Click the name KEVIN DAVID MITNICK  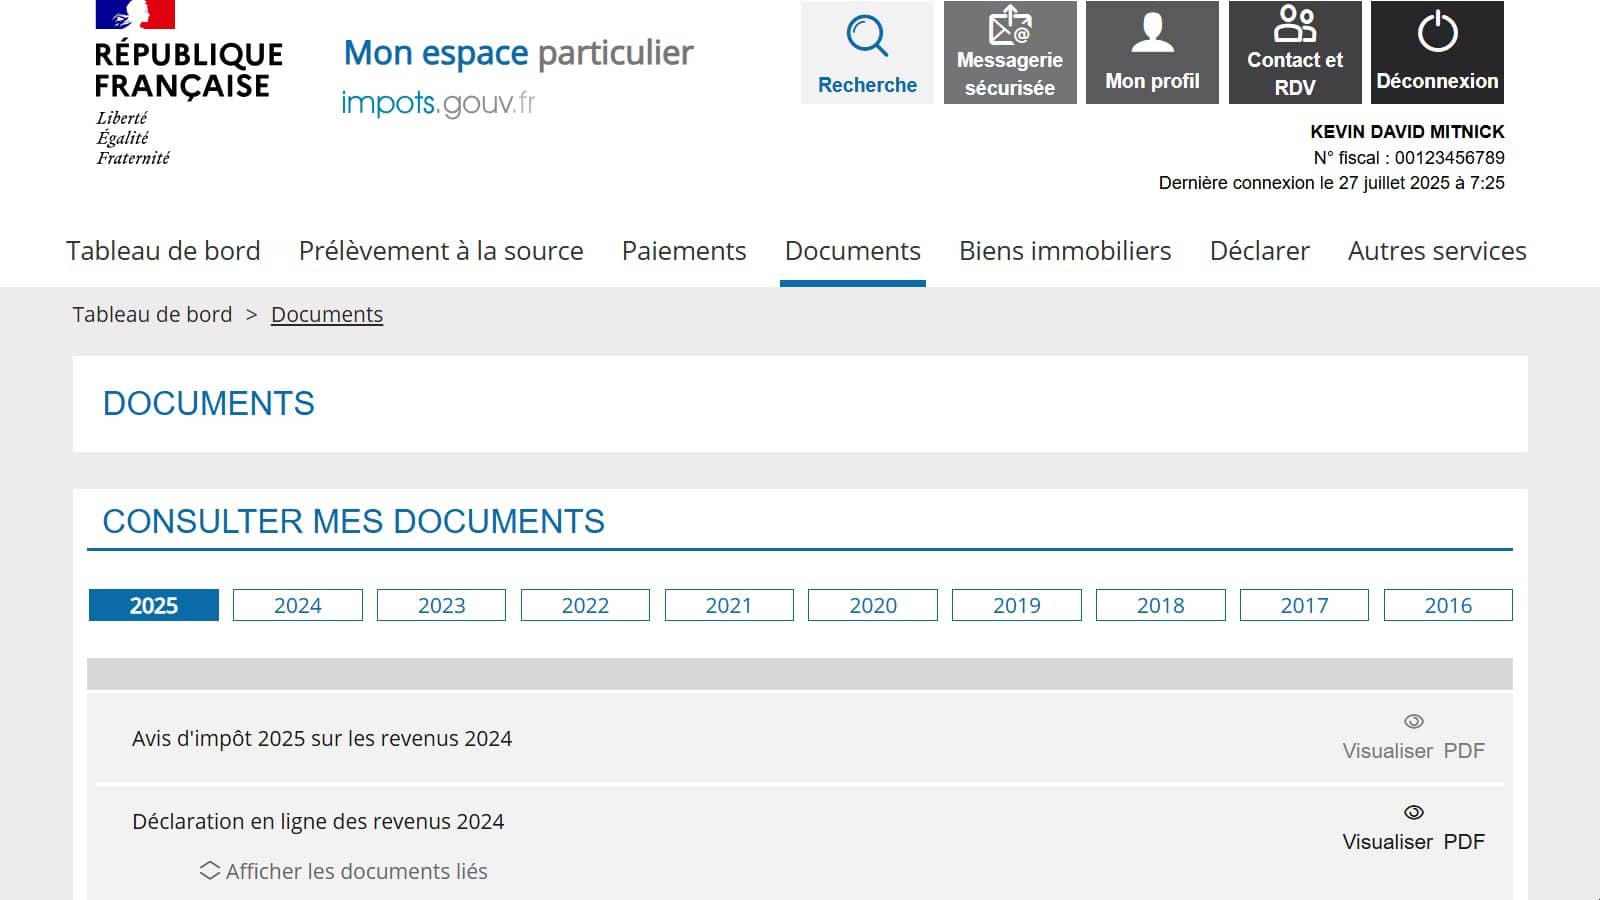coord(1407,132)
